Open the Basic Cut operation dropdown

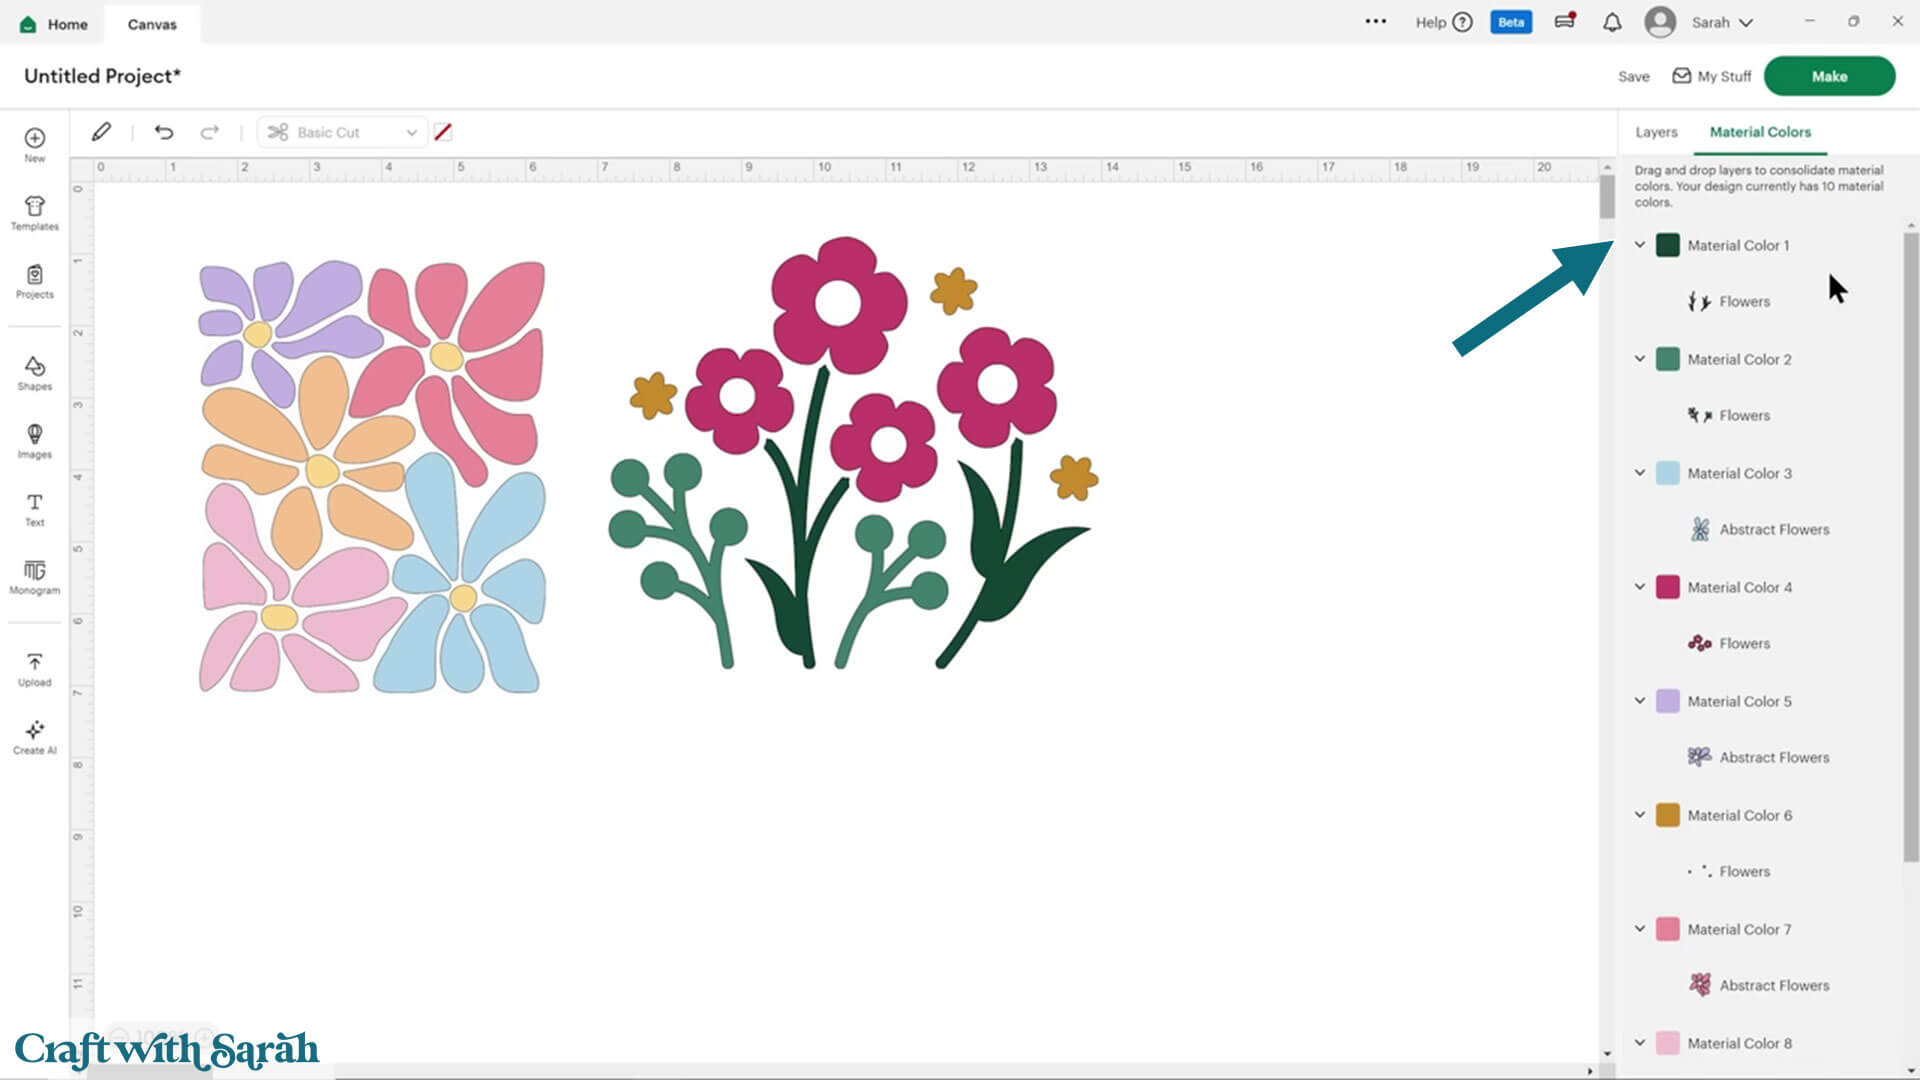coord(343,132)
